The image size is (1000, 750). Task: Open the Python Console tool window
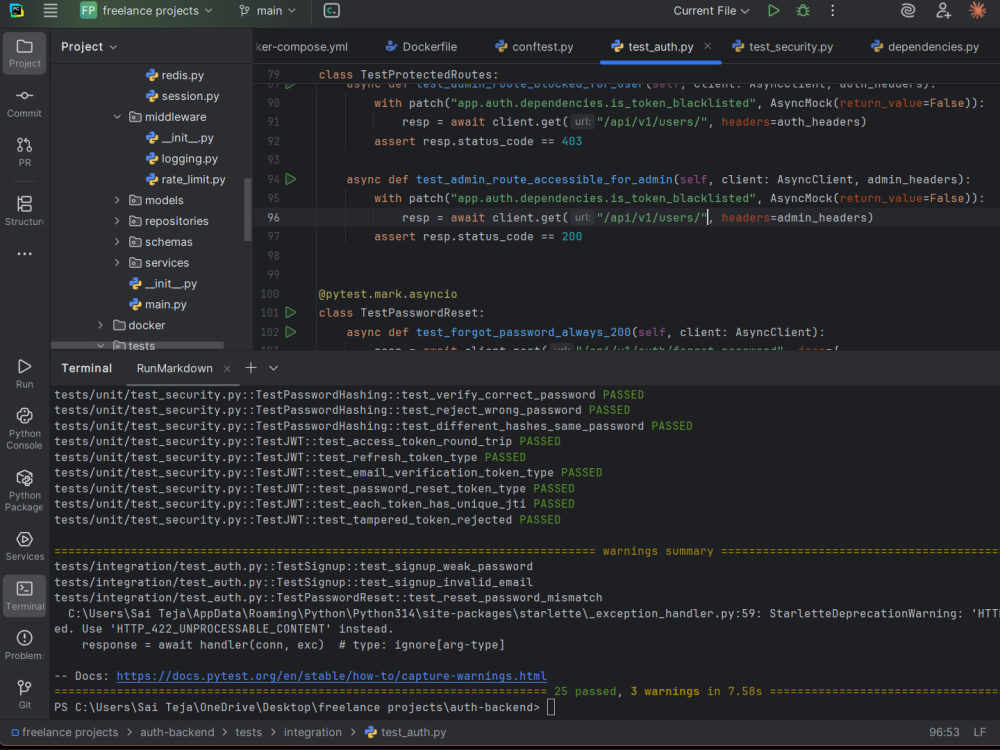tap(24, 429)
